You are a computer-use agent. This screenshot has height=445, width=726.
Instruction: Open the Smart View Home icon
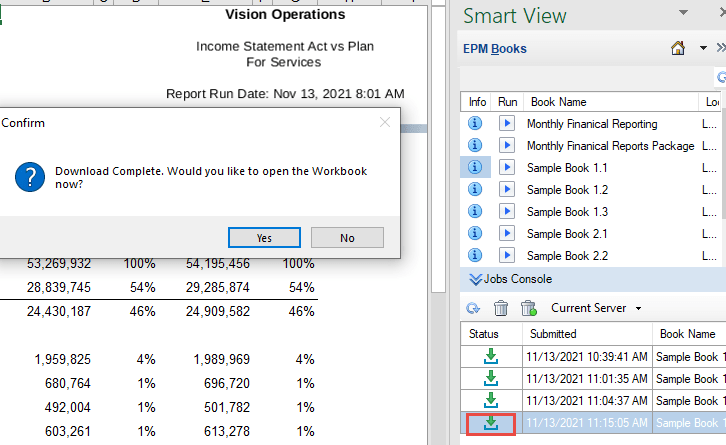678,48
